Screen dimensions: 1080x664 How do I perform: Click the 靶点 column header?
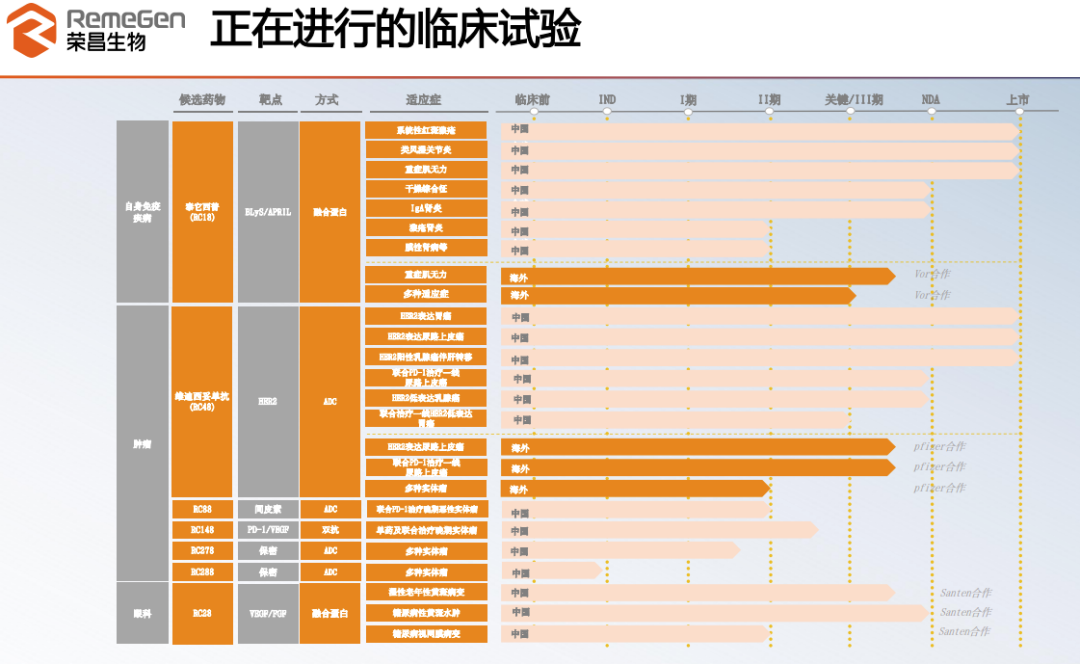(270, 100)
